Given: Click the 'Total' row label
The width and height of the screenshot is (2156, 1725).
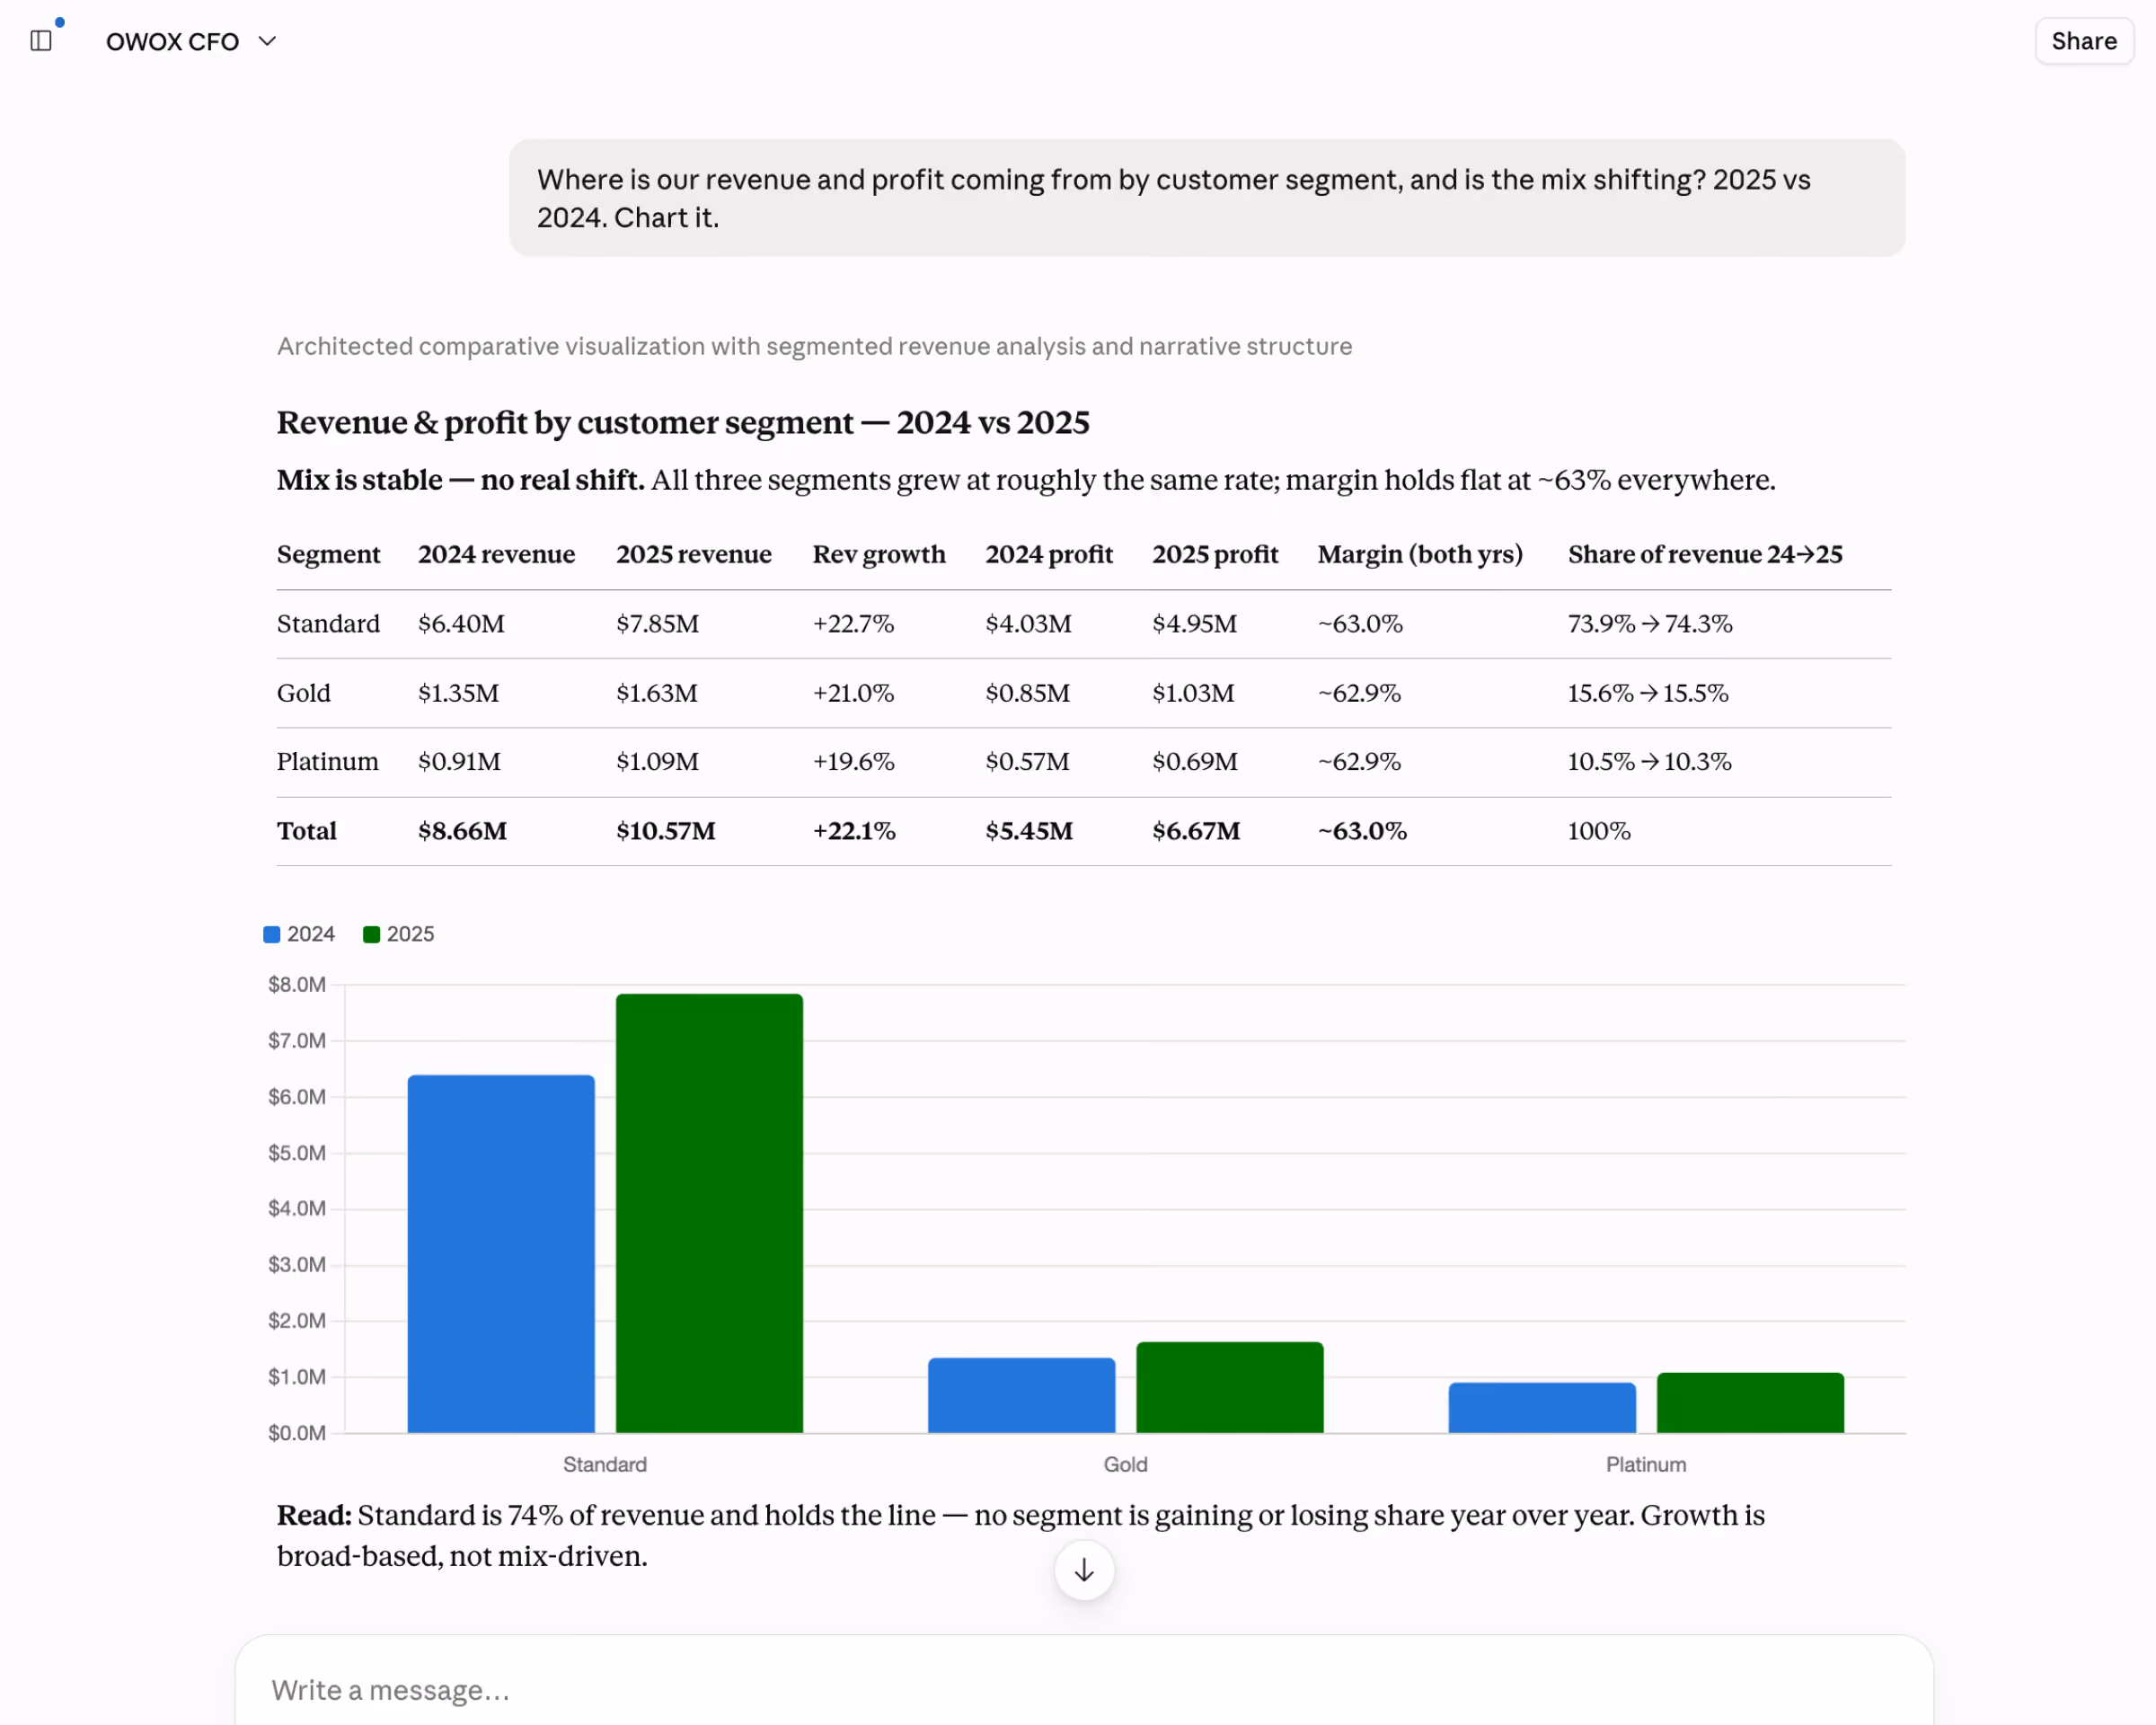Looking at the screenshot, I should click(x=306, y=831).
